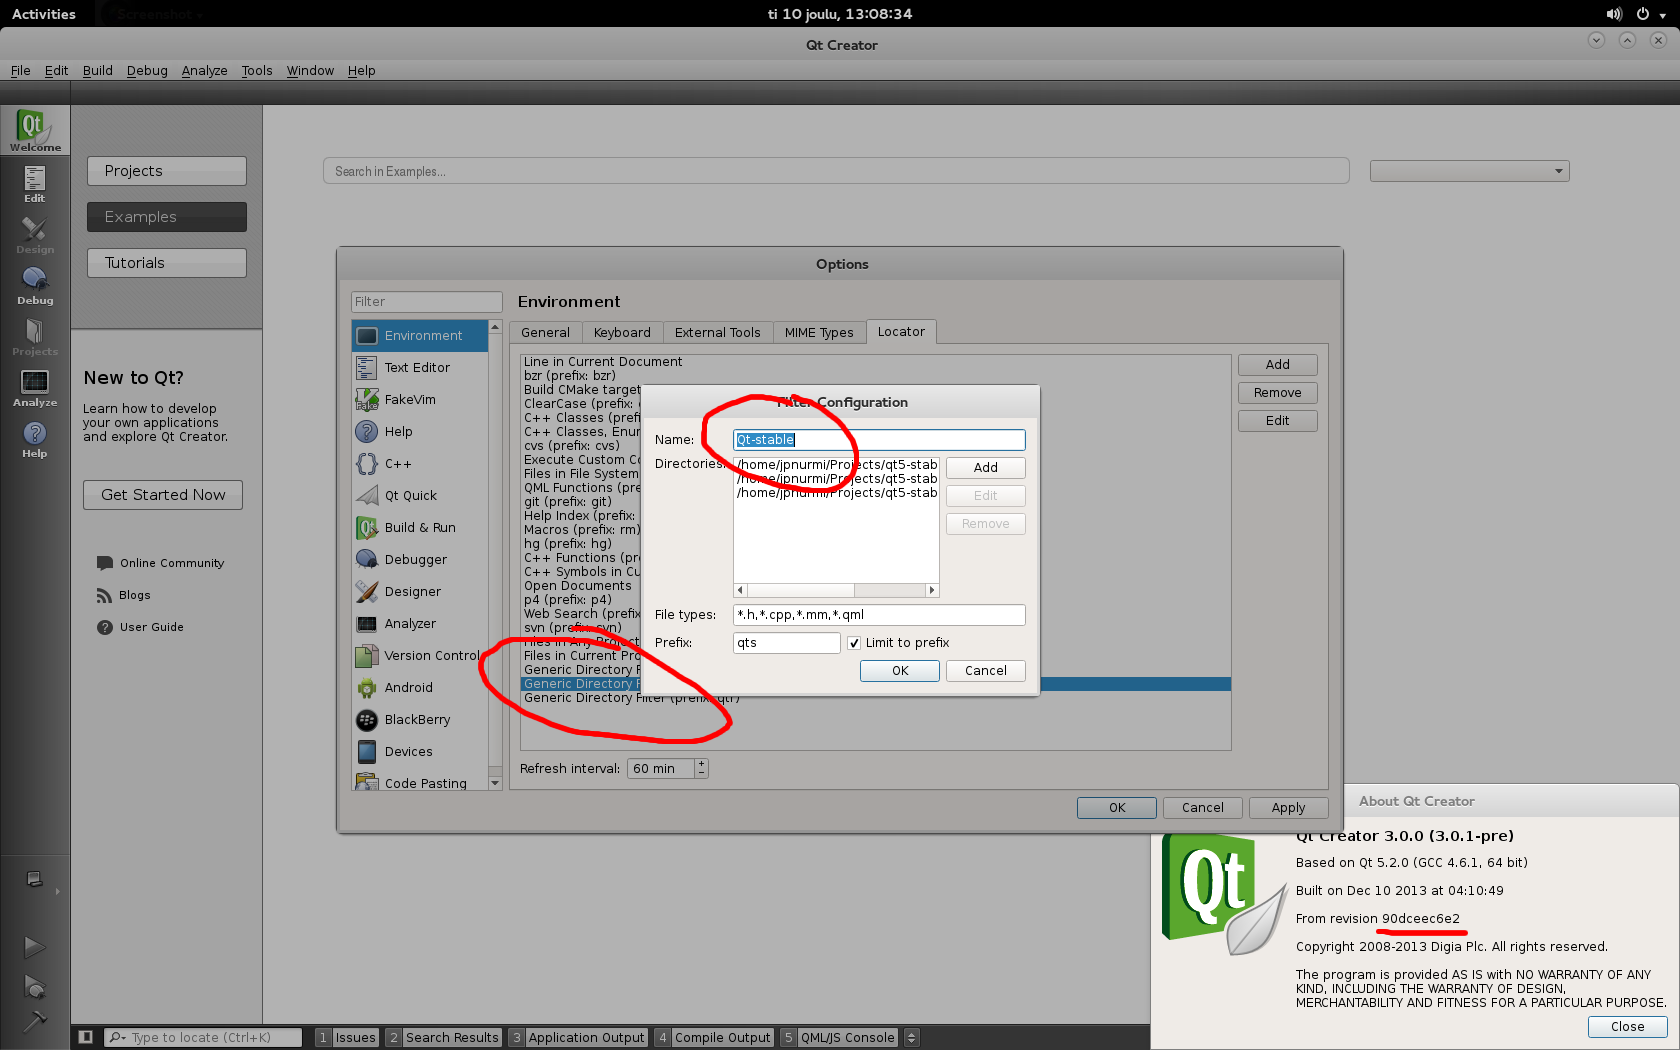Switch to External Tools tab
The width and height of the screenshot is (1680, 1050).
click(x=718, y=333)
